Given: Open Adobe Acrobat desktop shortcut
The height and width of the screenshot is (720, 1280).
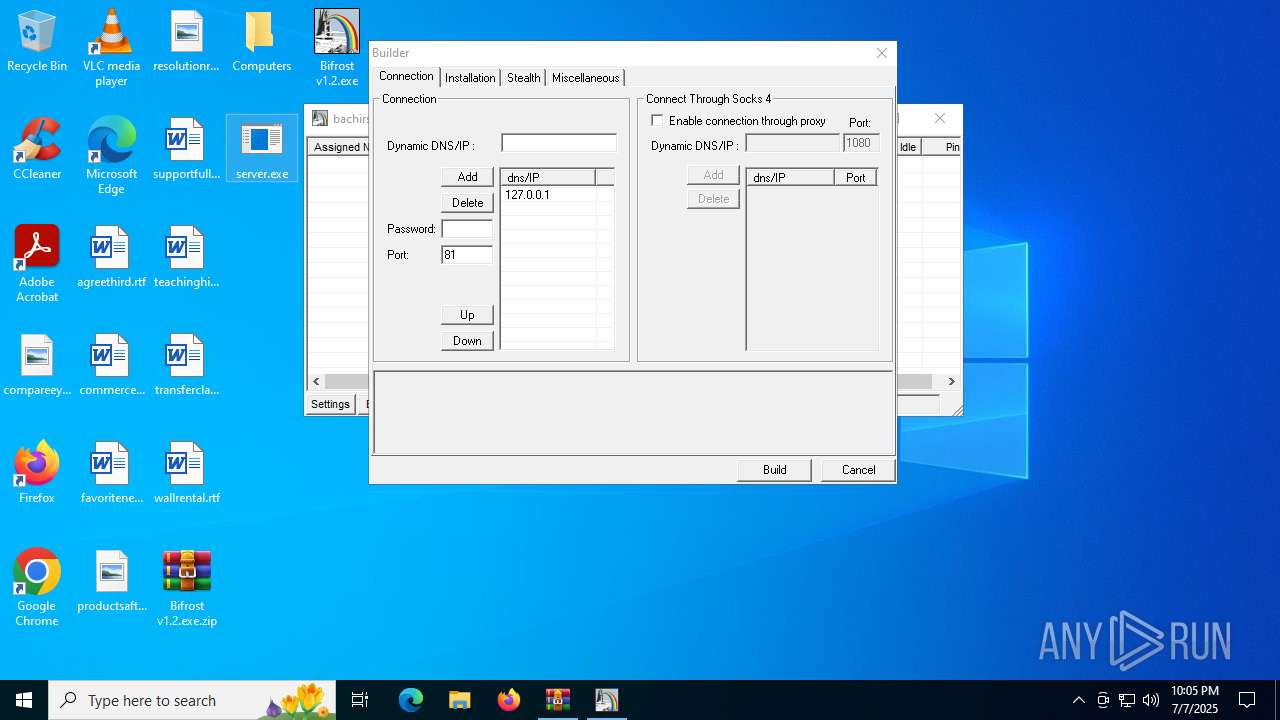Looking at the screenshot, I should point(37,264).
